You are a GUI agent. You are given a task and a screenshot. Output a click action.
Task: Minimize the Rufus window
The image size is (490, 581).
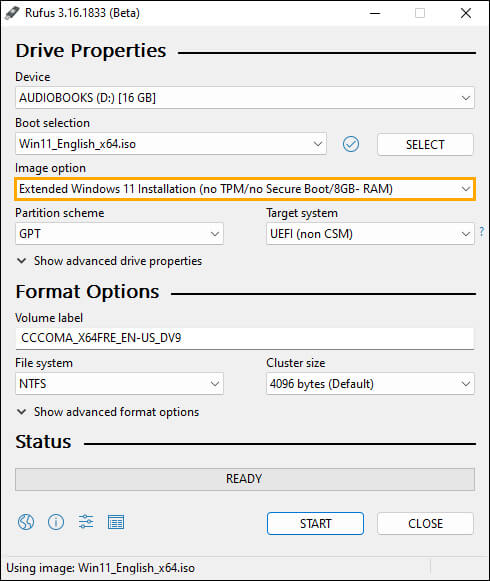click(375, 13)
